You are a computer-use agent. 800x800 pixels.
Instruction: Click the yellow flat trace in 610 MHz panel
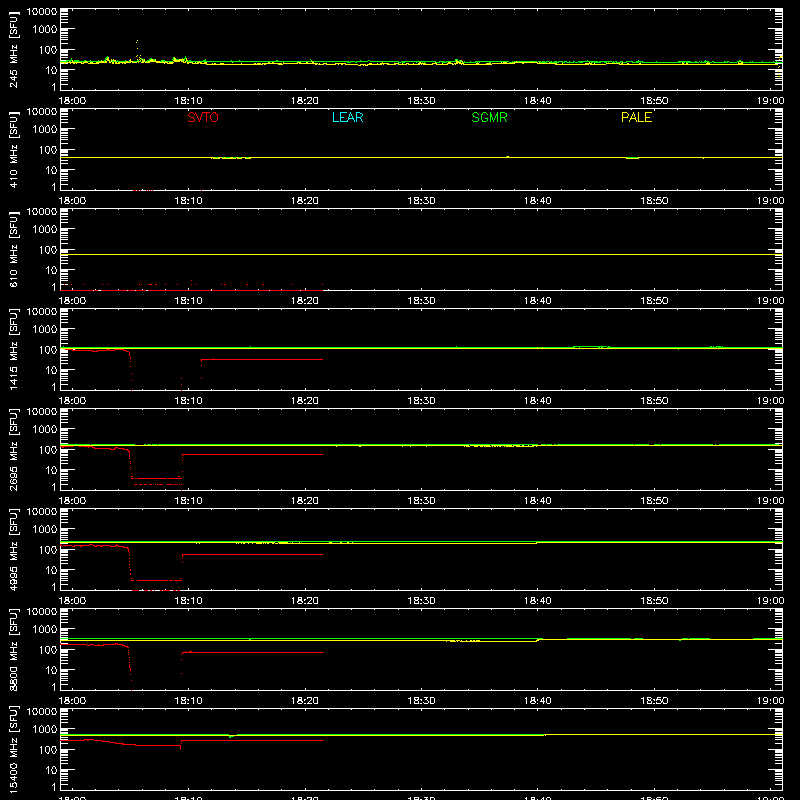(x=421, y=254)
